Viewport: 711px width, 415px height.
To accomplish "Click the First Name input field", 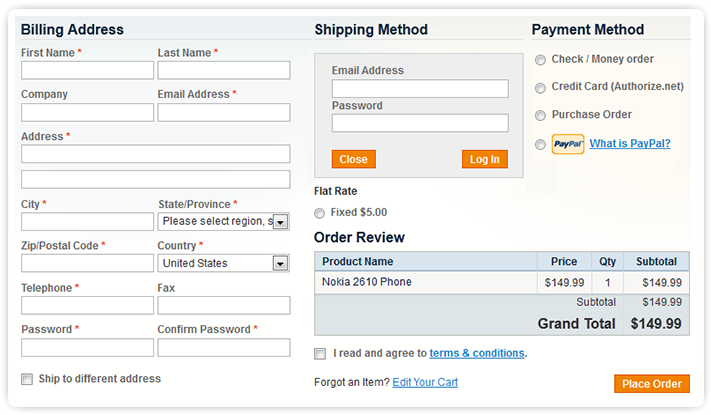I will coord(87,71).
